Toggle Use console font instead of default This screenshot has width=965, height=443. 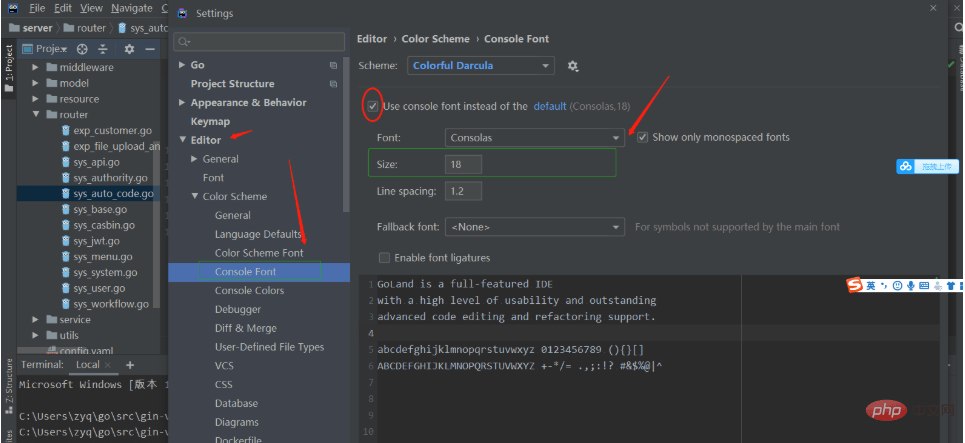coord(372,106)
